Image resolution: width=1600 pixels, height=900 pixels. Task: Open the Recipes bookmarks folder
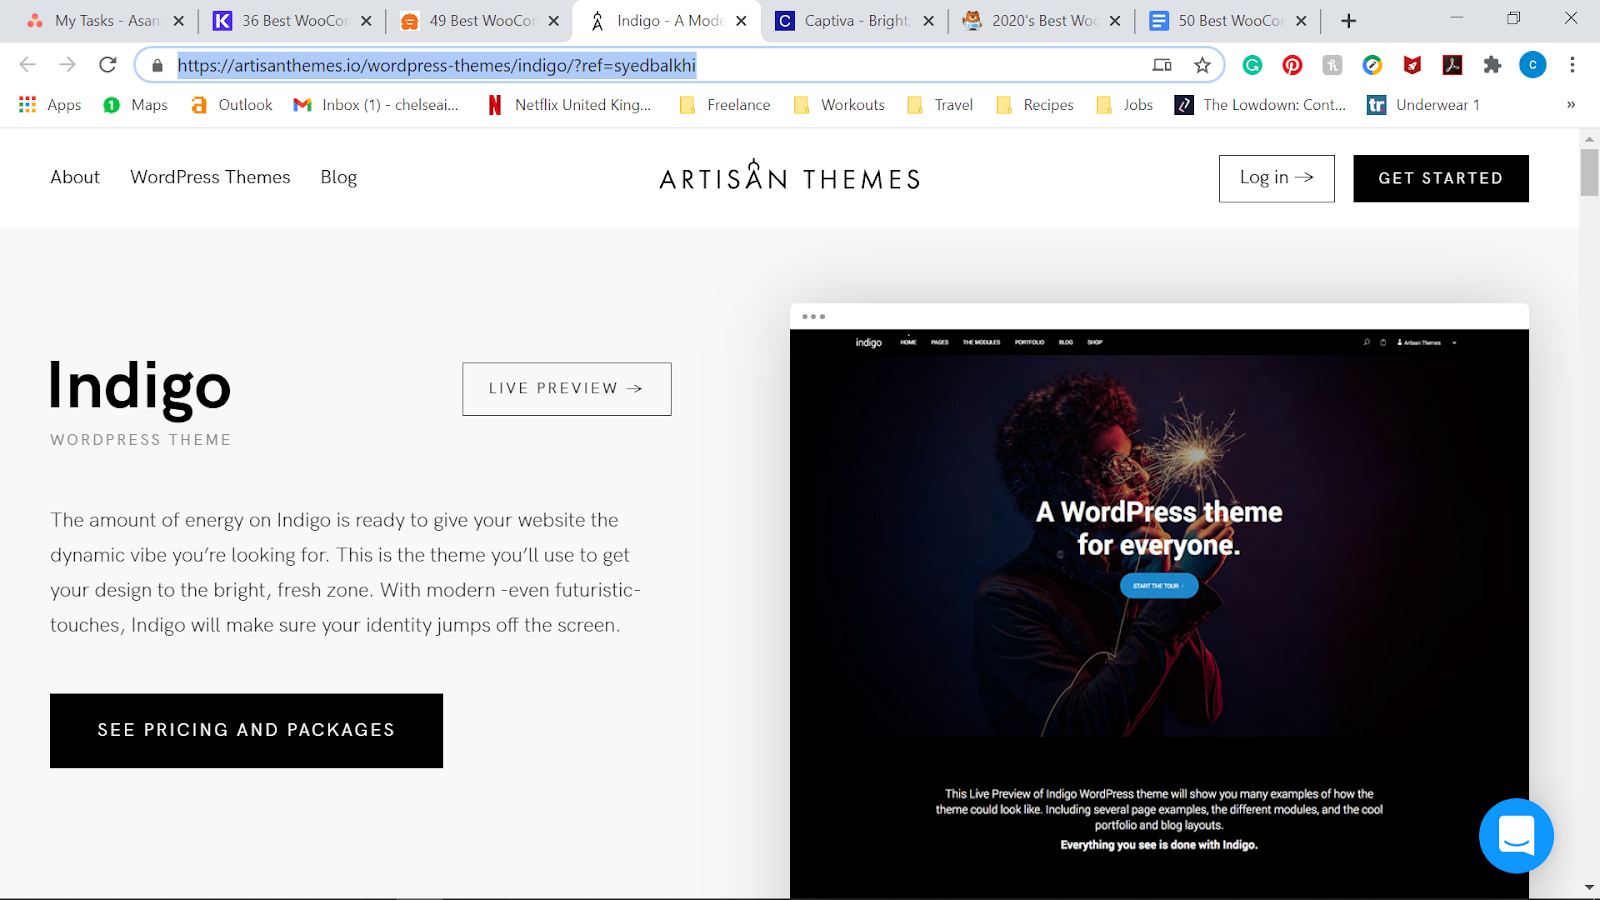pyautogui.click(x=1035, y=105)
